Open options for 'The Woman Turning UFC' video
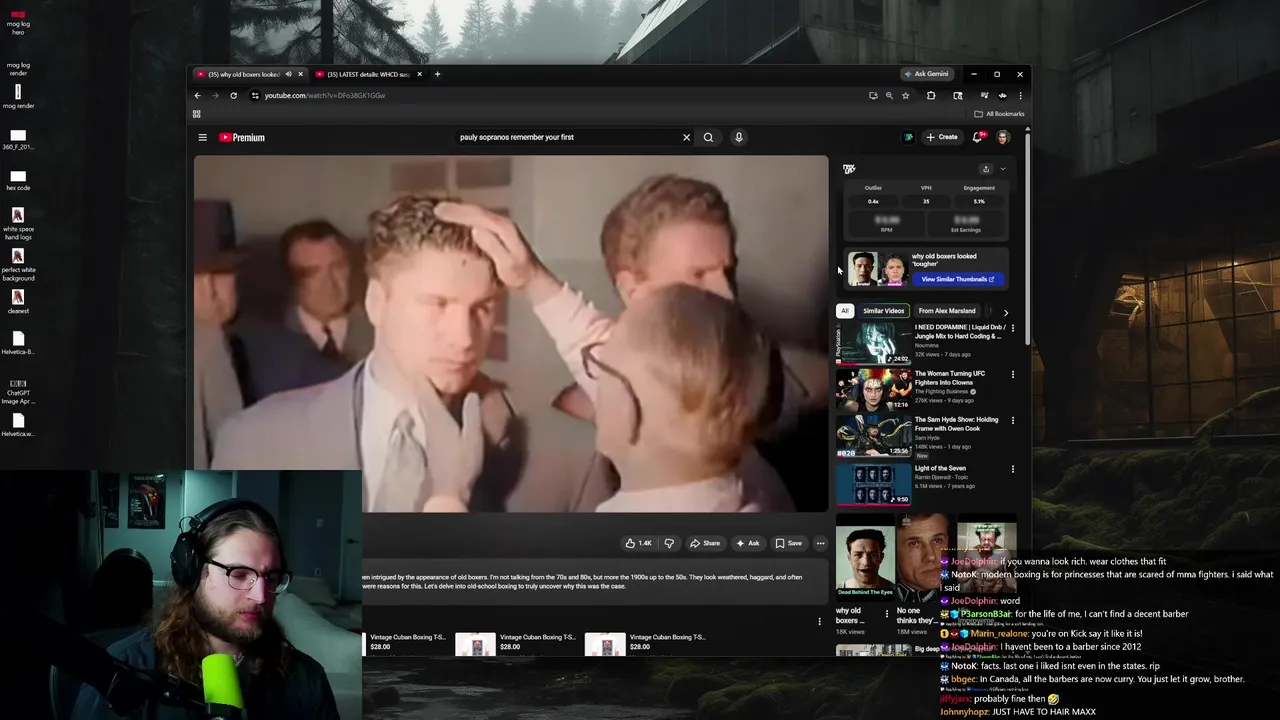The image size is (1280, 720). pos(1013,375)
